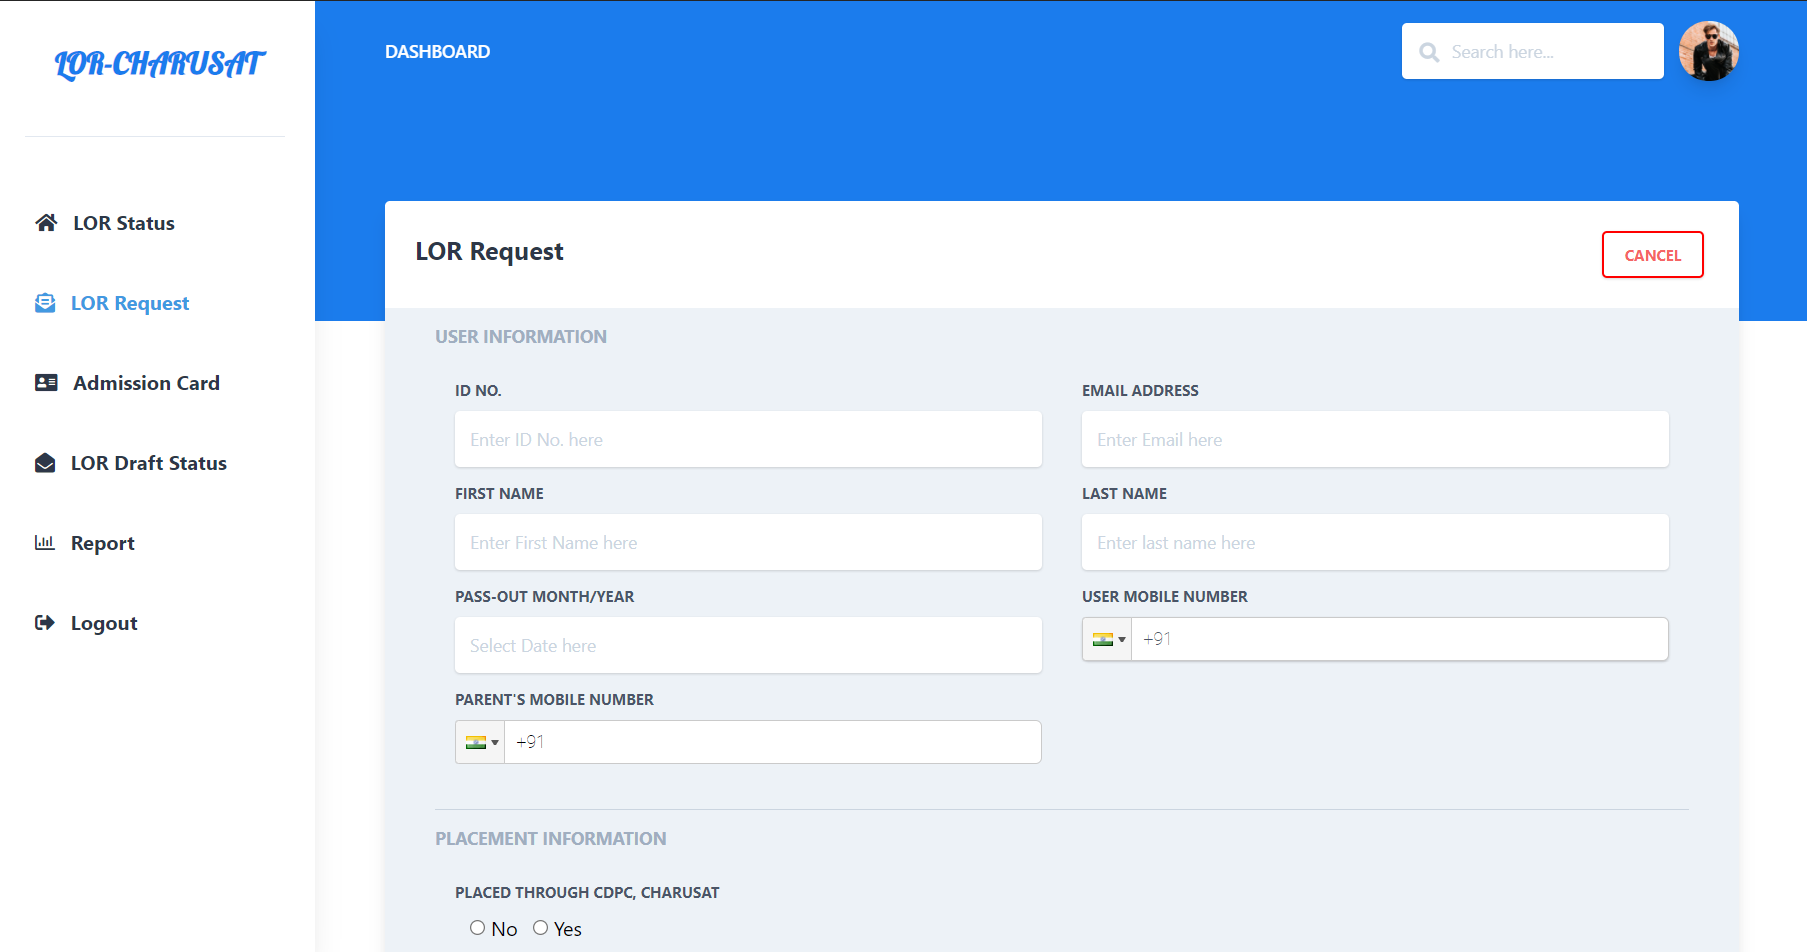Go to Admission Card menu item
This screenshot has height=952, width=1807.
click(146, 383)
